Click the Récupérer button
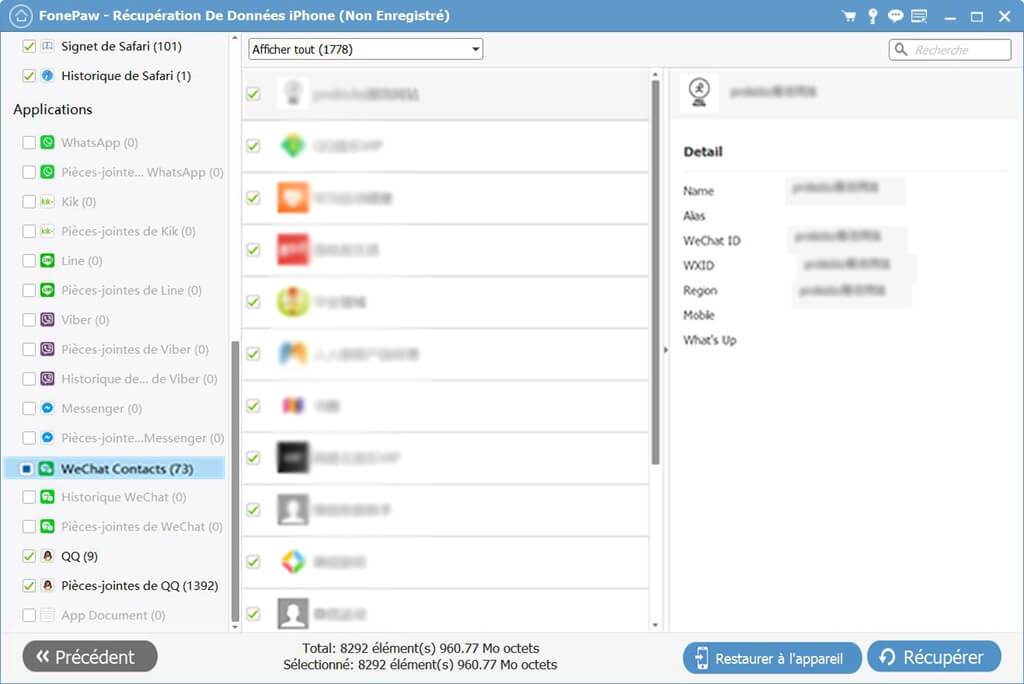The height and width of the screenshot is (684, 1024). point(934,657)
